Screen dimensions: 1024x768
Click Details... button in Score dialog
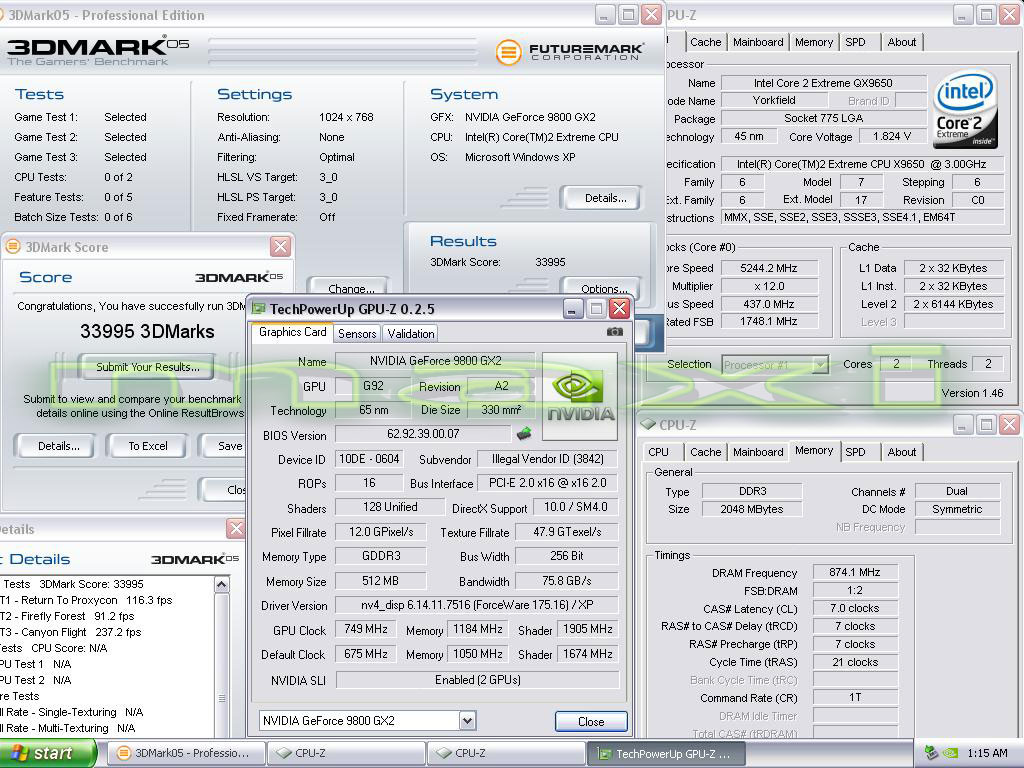coord(57,446)
